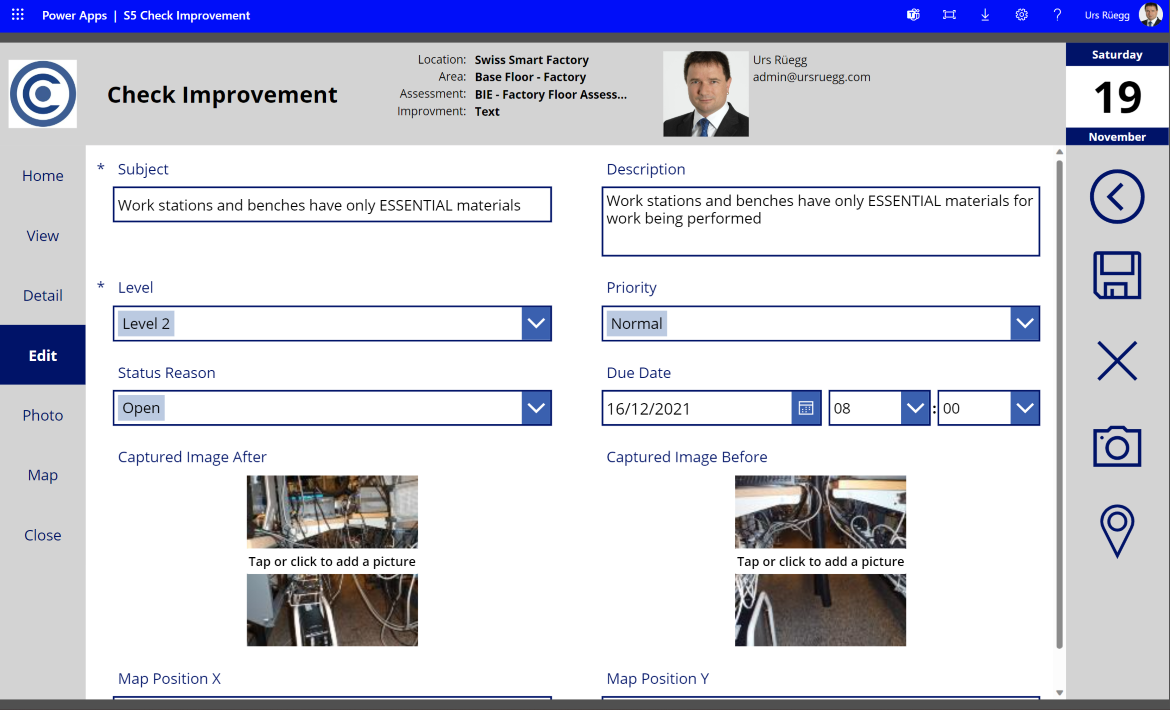This screenshot has width=1170, height=710.
Task: Select the Edit sidebar item
Action: (x=43, y=355)
